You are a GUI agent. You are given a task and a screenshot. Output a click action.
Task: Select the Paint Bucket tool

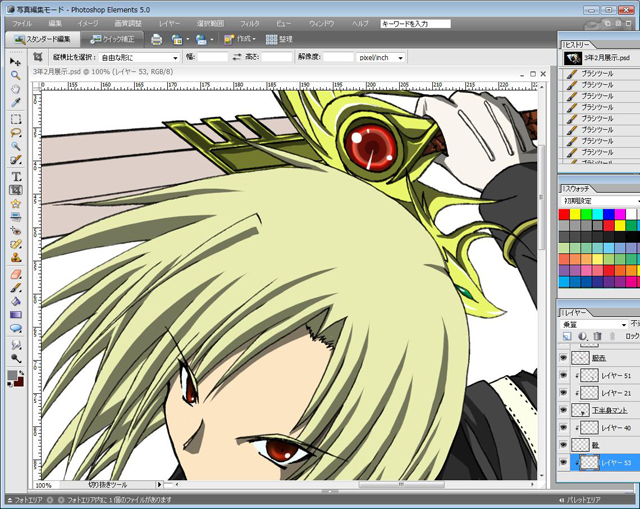pyautogui.click(x=16, y=301)
